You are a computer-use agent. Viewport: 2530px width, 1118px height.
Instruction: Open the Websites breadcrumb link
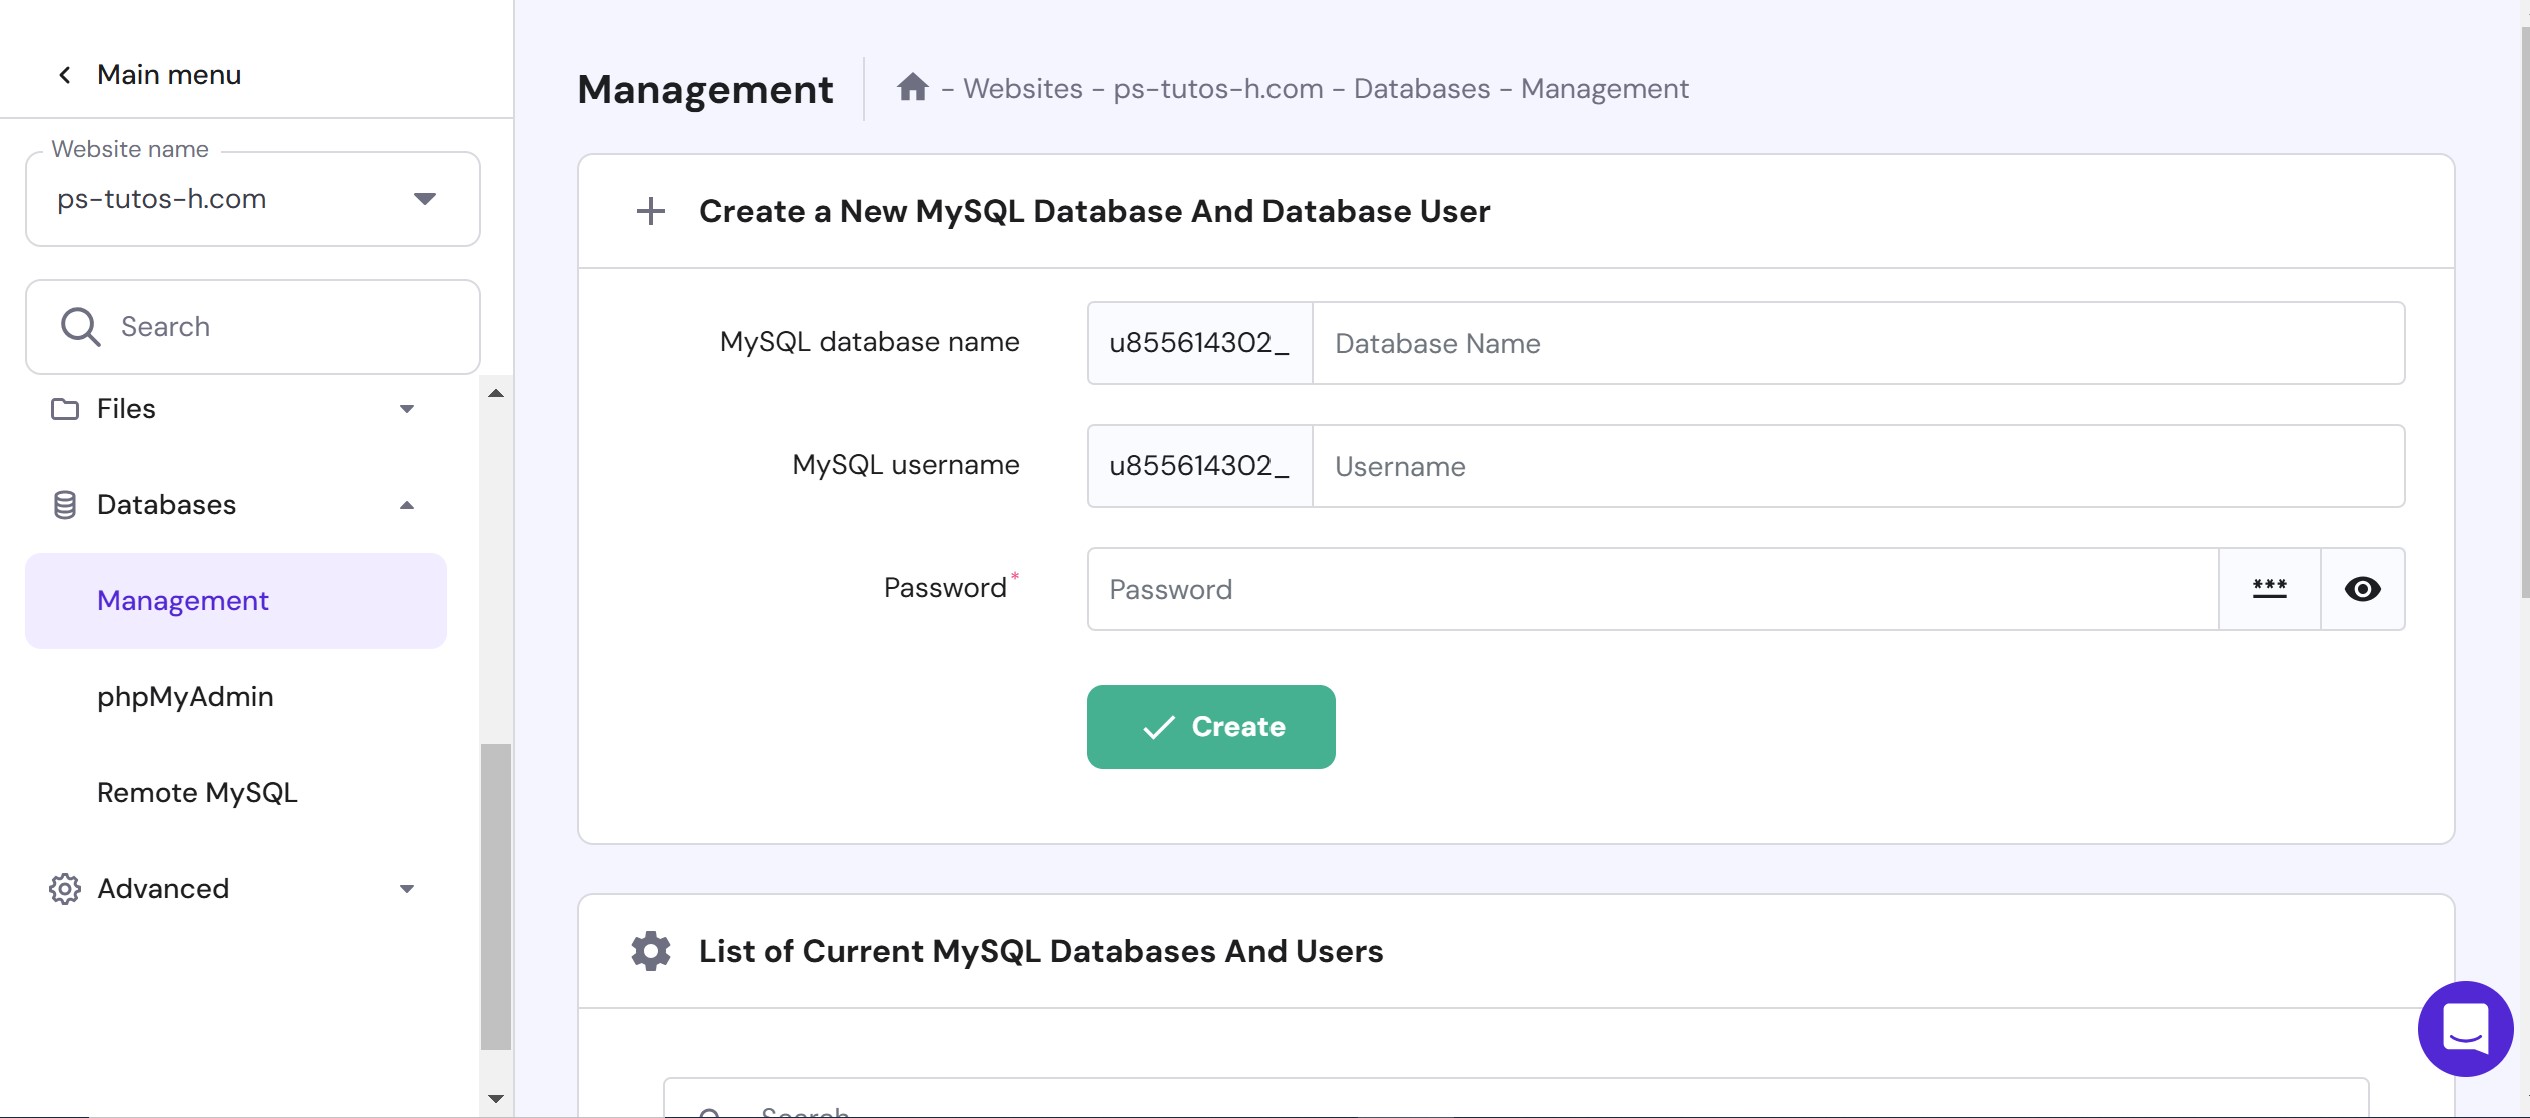(1023, 89)
